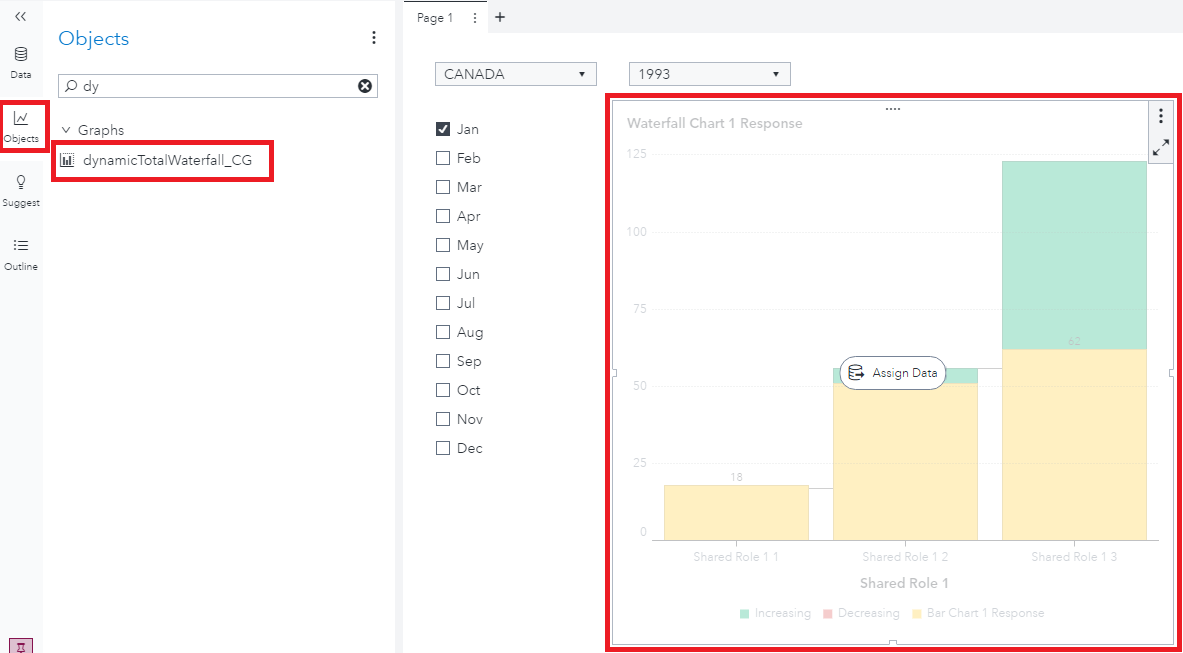1183x653 pixels.
Task: Click the Assign Data button
Action: pyautogui.click(x=891, y=373)
